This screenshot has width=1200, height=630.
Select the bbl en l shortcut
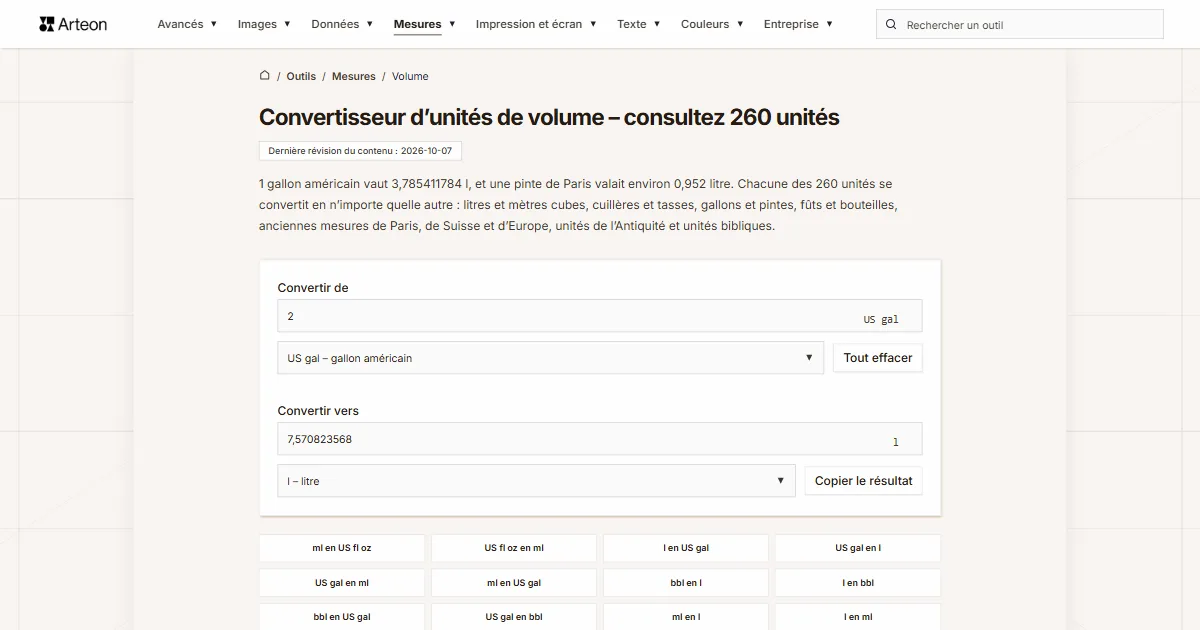click(686, 583)
